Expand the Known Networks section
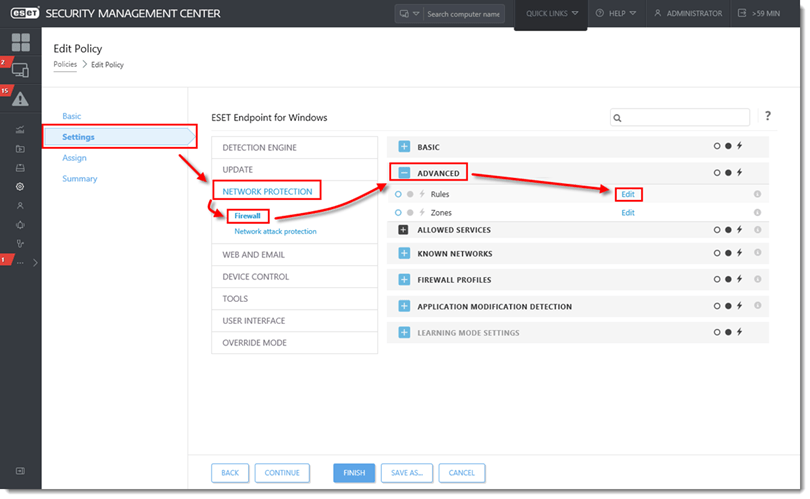Viewport: 810px width, 499px height. (x=404, y=254)
